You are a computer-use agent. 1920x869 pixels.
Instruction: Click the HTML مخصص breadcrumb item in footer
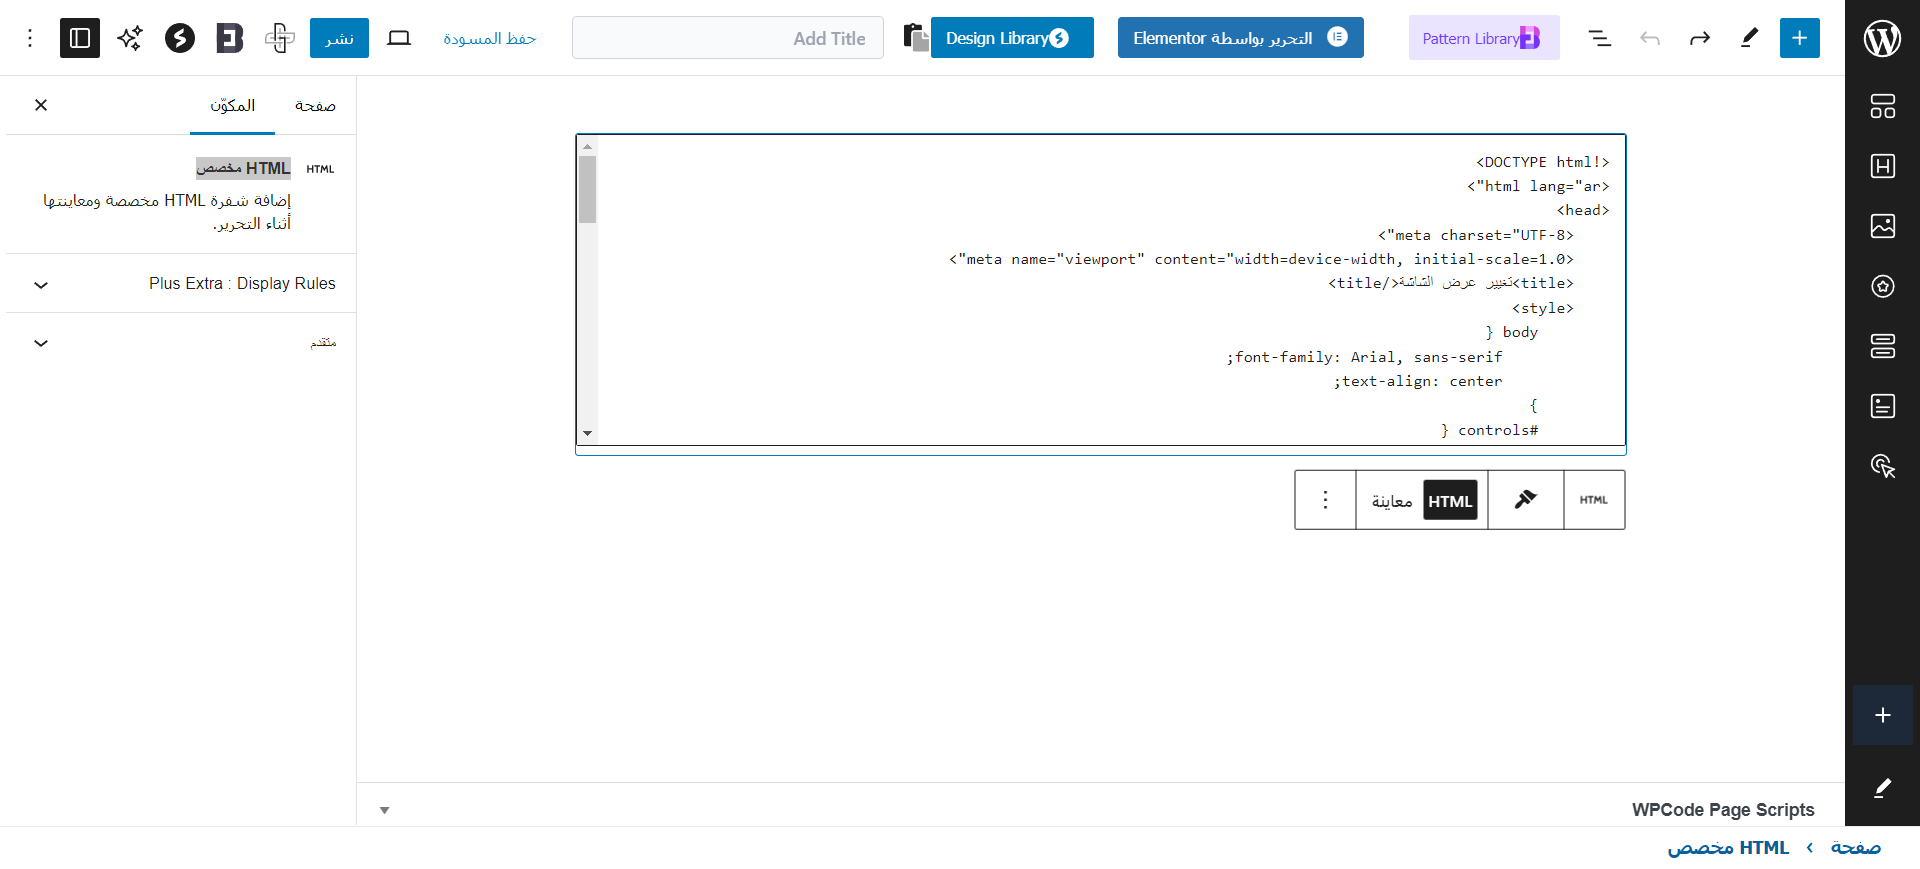point(1728,848)
